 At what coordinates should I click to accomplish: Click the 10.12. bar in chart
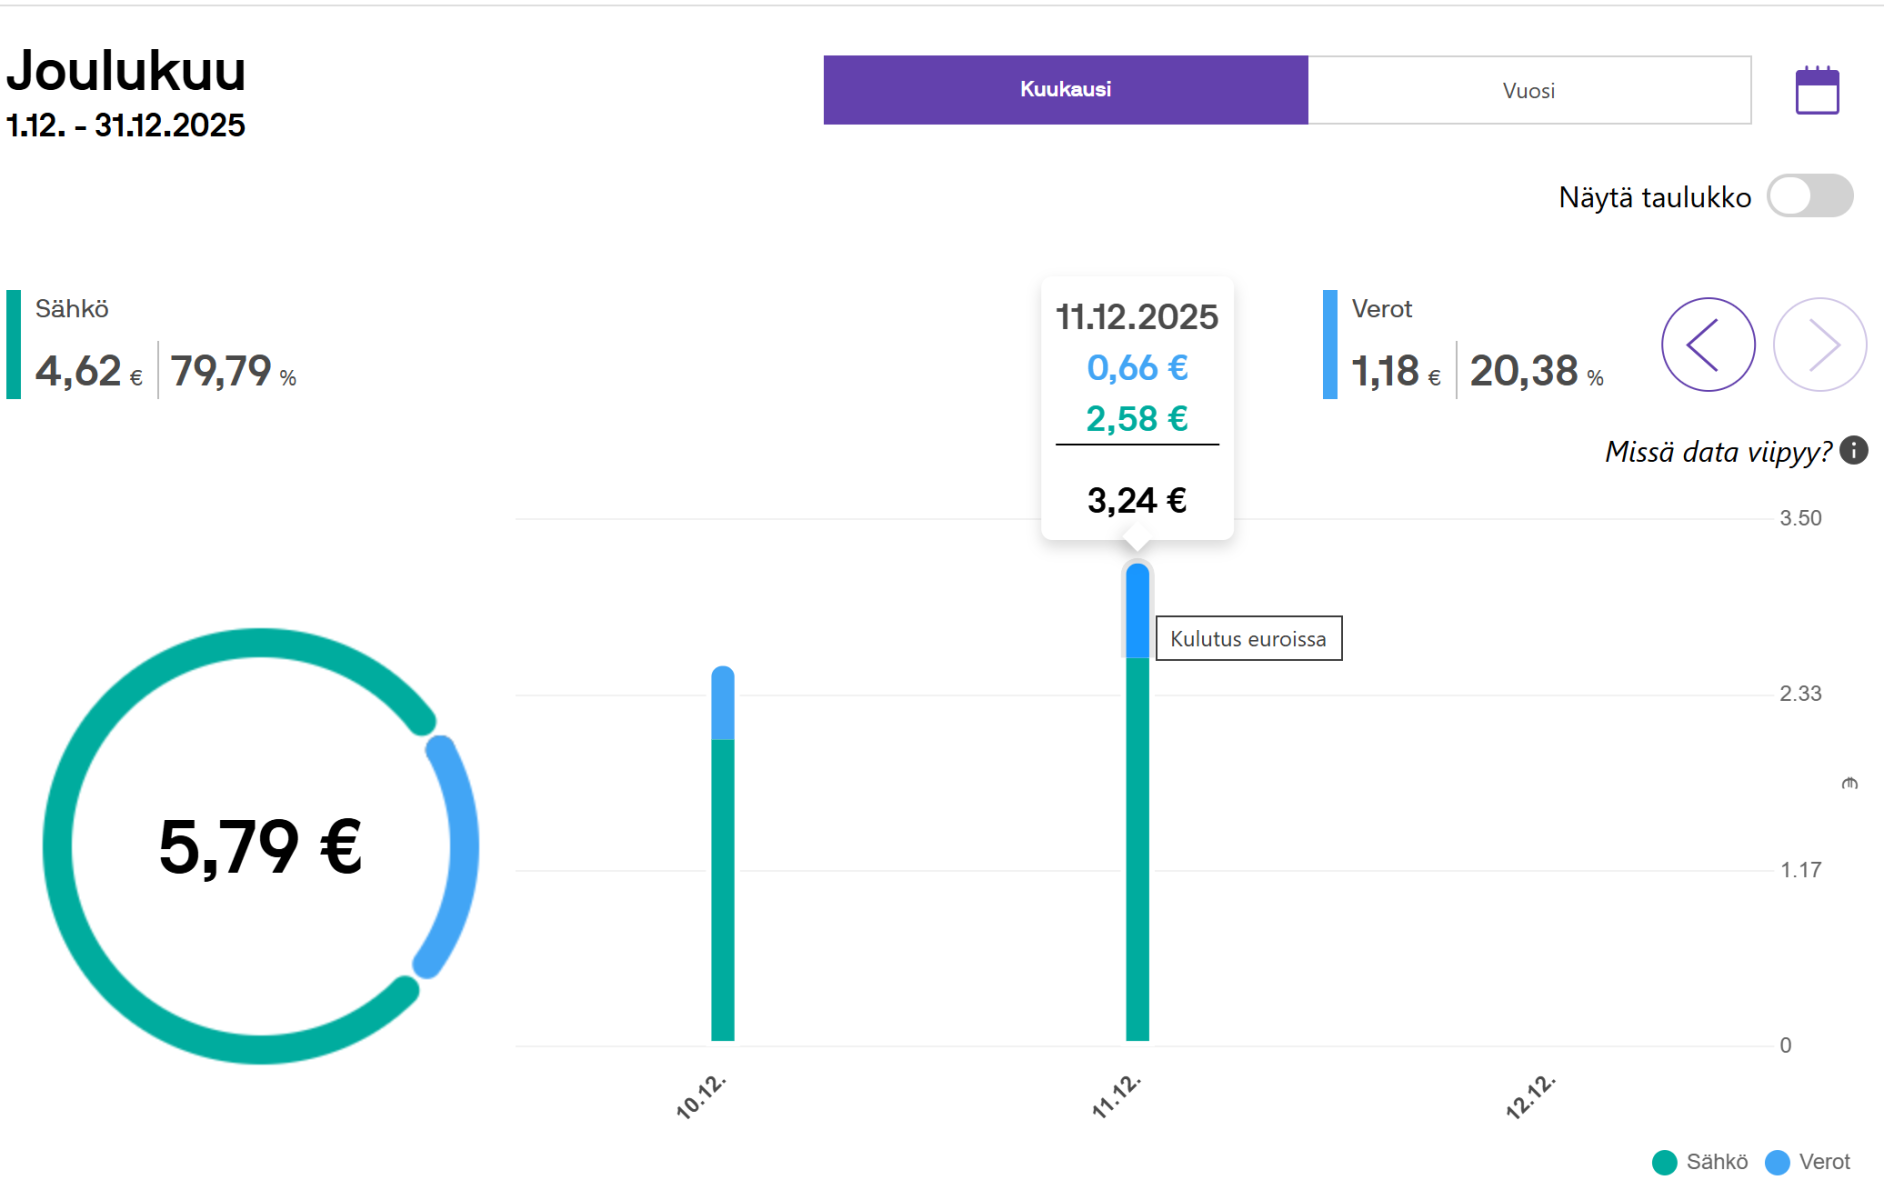coord(723,854)
